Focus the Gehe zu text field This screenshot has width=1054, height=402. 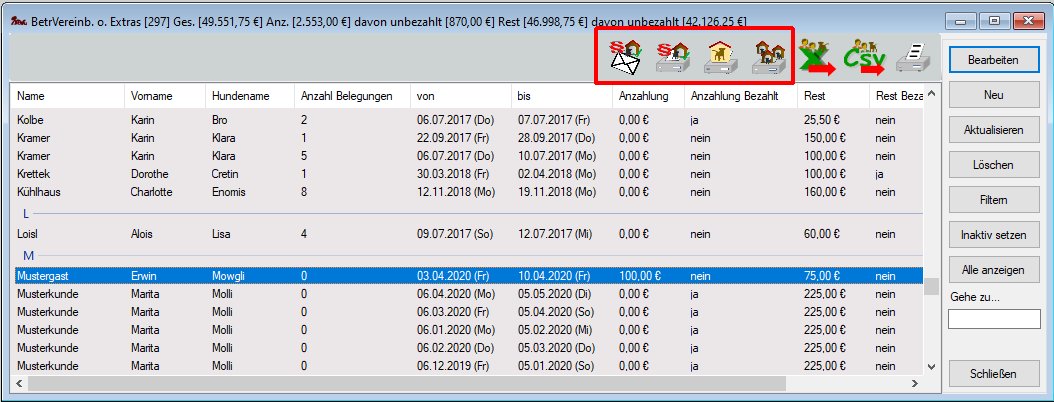point(992,319)
